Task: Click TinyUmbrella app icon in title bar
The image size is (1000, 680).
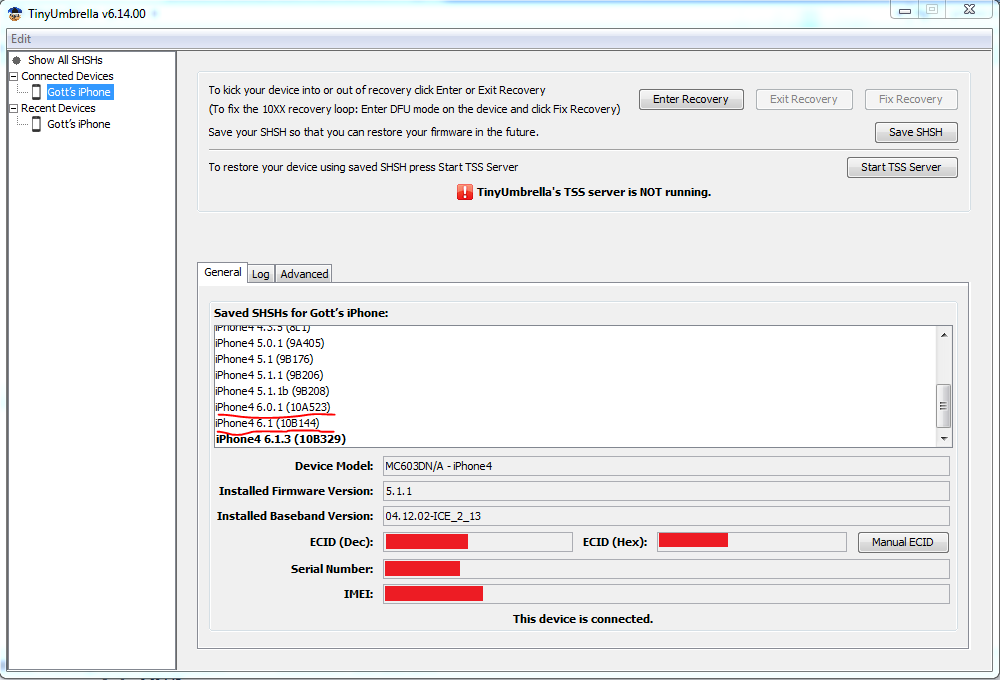Action: coord(15,13)
